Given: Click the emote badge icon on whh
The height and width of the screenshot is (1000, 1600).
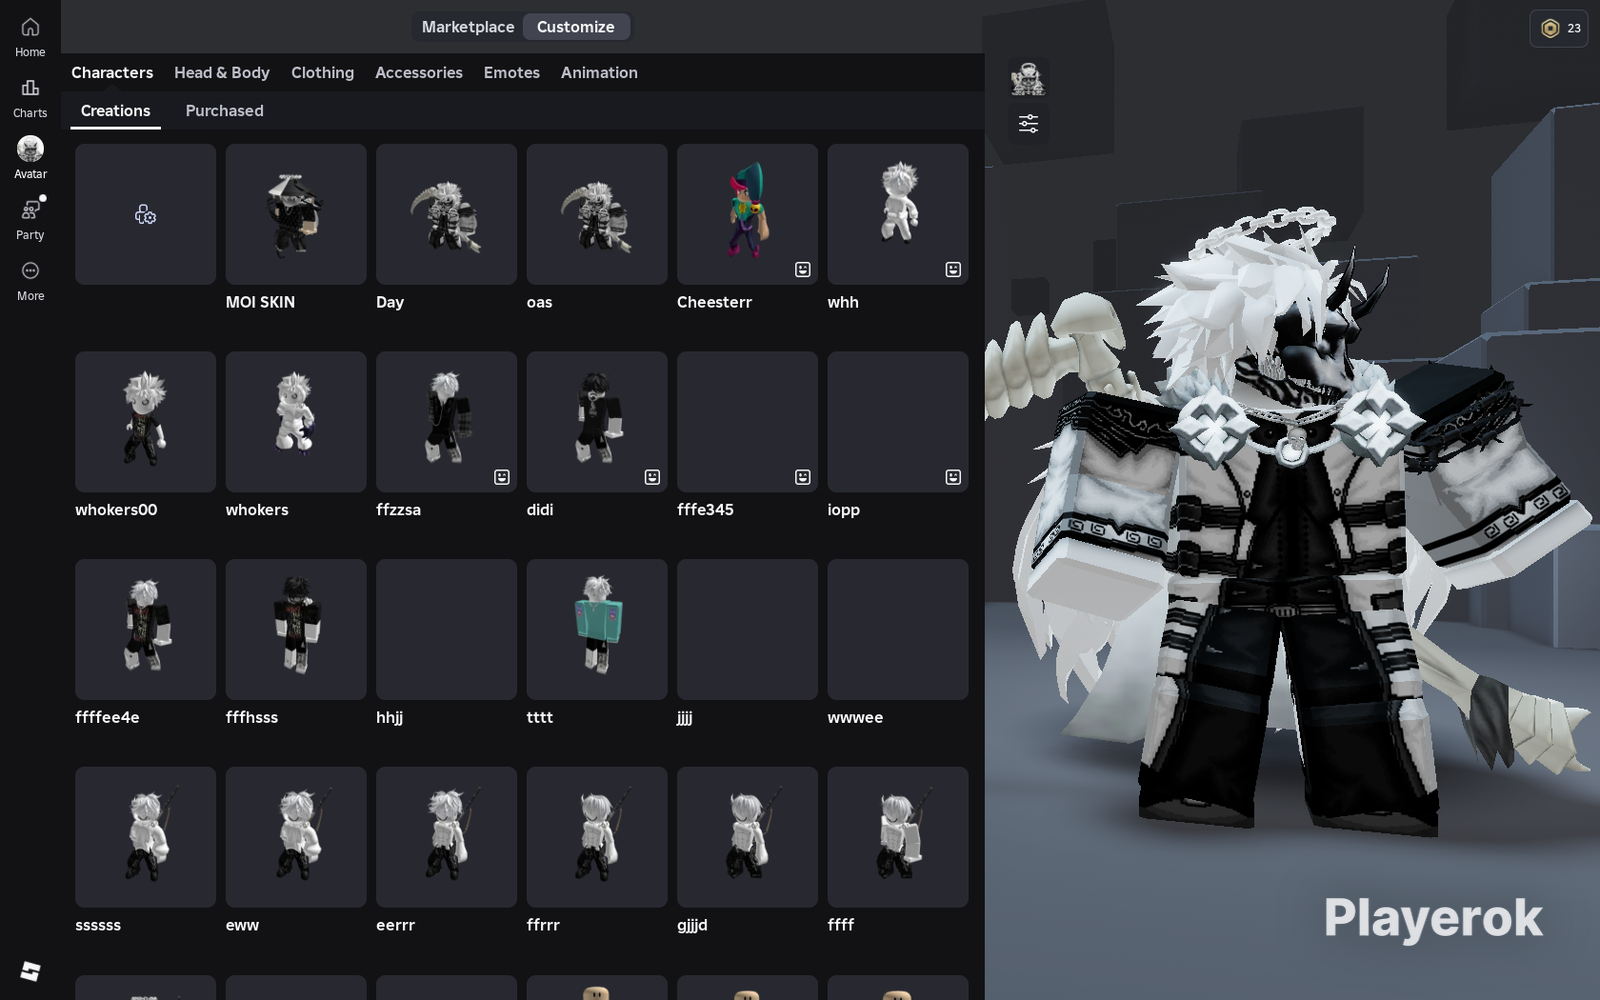Looking at the screenshot, I should 953,269.
